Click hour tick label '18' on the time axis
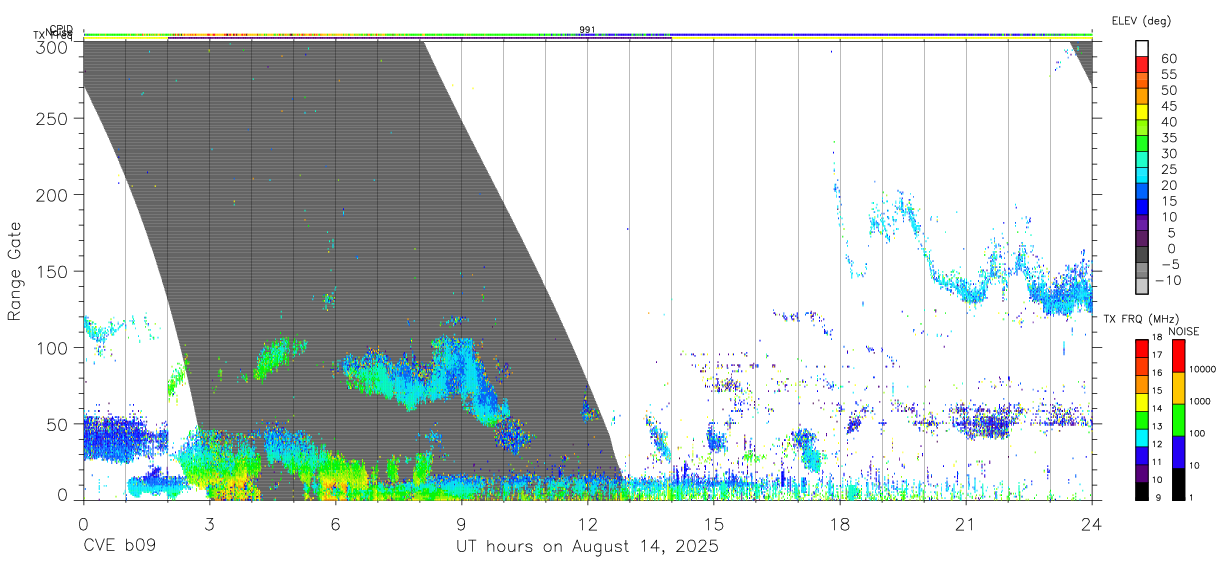This screenshot has width=1228, height=567. point(839,524)
